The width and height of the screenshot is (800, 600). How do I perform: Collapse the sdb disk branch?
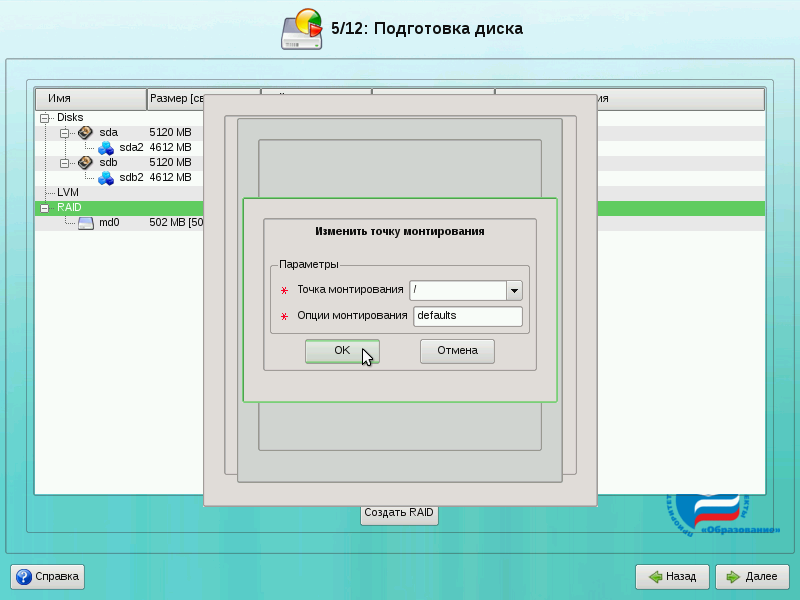64,162
